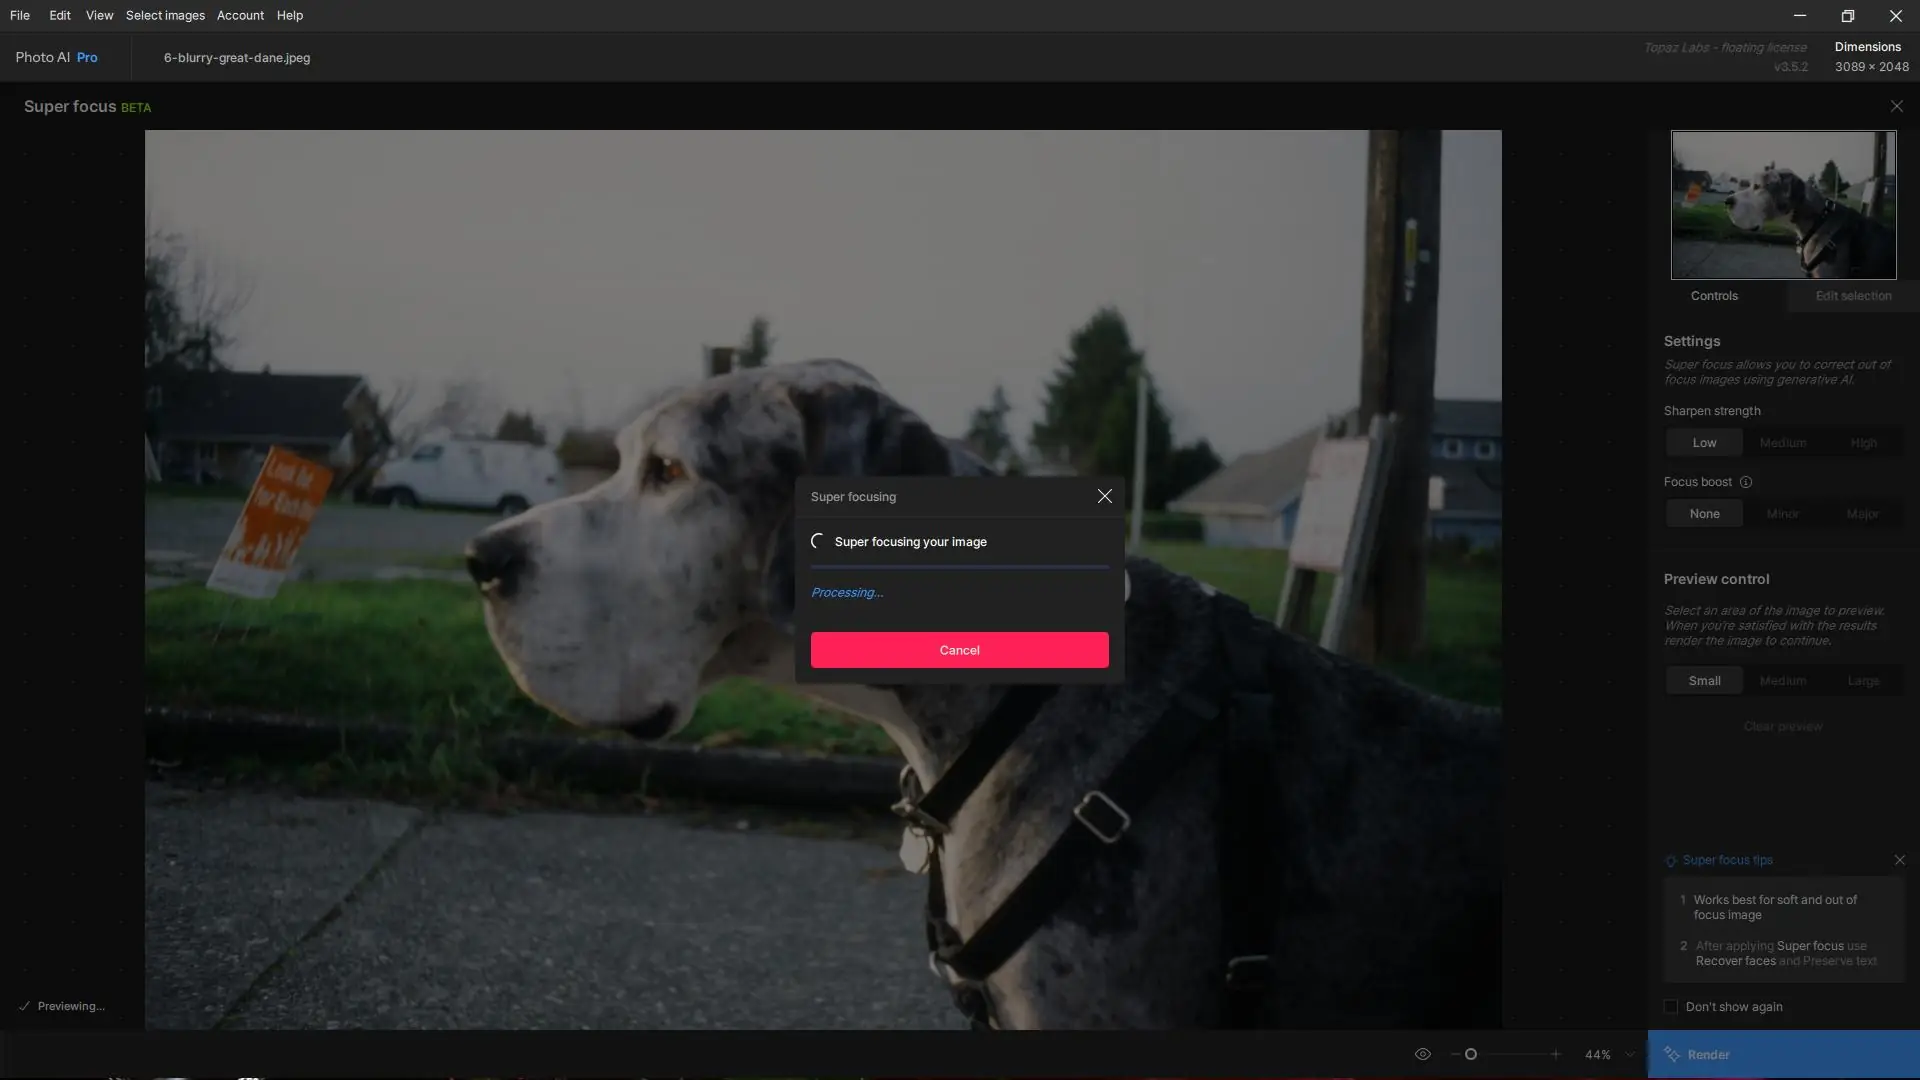This screenshot has height=1080, width=1920.
Task: Click the zoom slider handle
Action: click(x=1471, y=1054)
